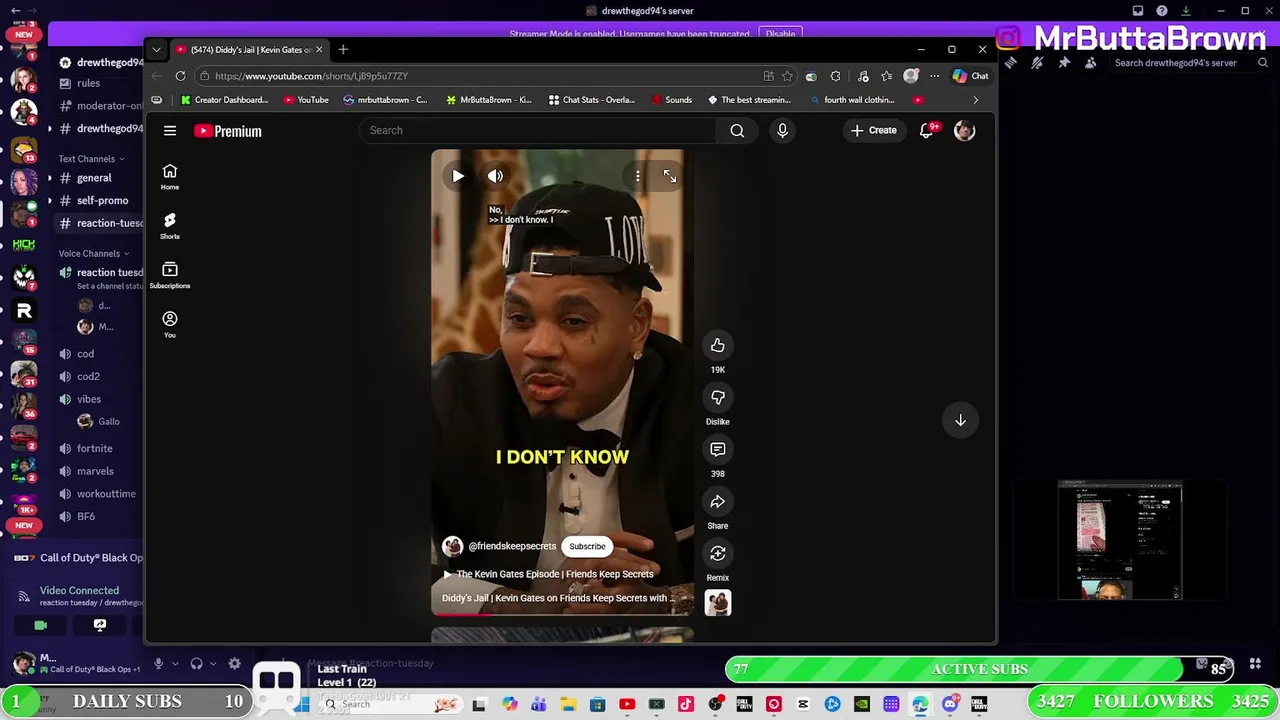Screen dimensions: 1280x720
Task: Toggle Discord camera button
Action: (40, 625)
